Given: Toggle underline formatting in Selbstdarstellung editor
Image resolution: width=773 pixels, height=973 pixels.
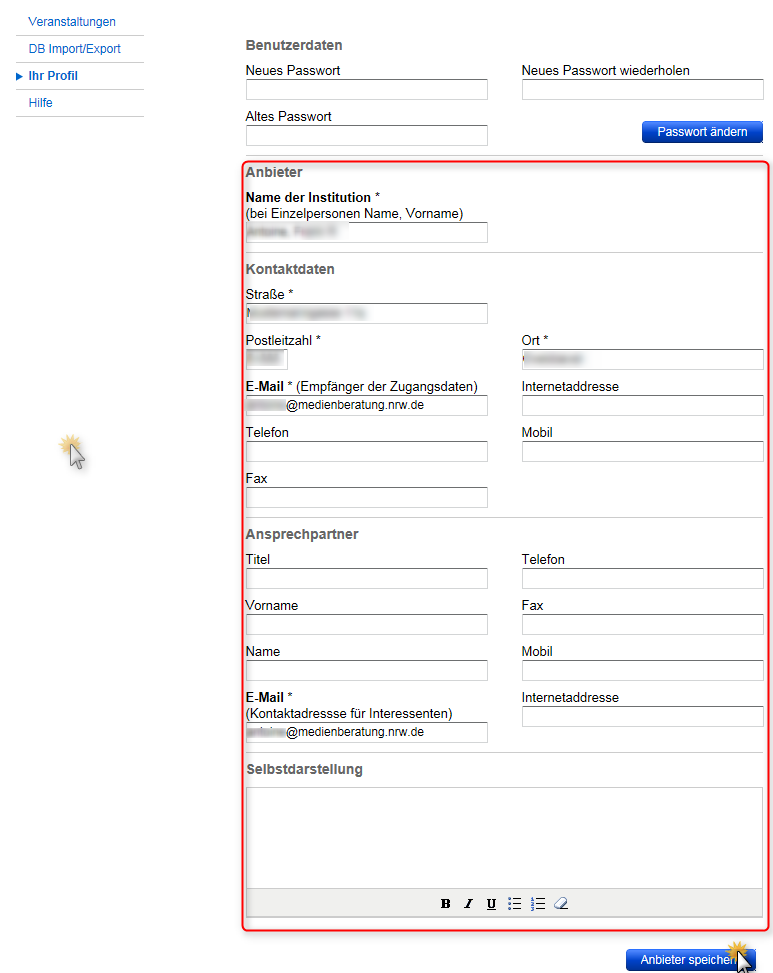Looking at the screenshot, I should [491, 904].
